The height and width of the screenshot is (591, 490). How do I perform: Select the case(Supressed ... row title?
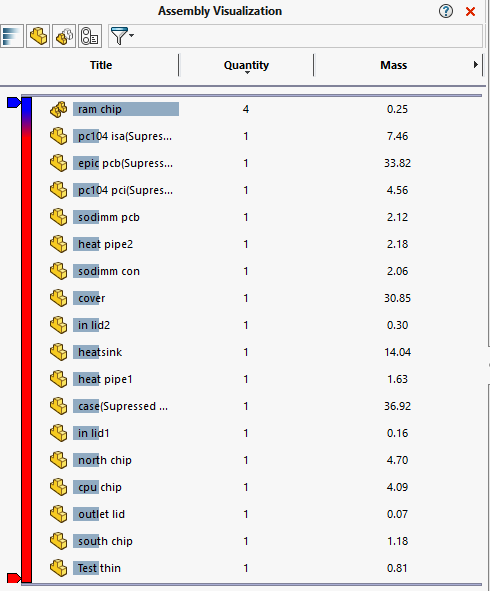123,406
